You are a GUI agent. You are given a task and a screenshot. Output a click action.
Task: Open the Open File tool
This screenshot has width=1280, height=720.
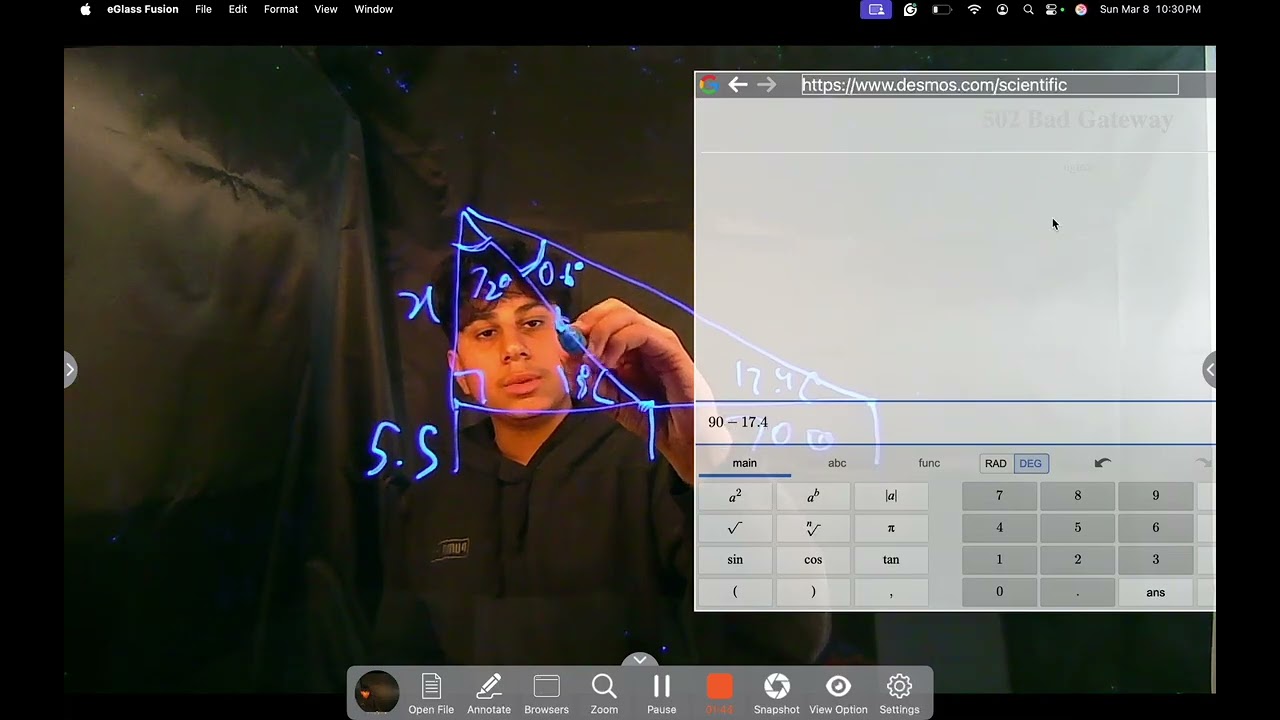[431, 693]
